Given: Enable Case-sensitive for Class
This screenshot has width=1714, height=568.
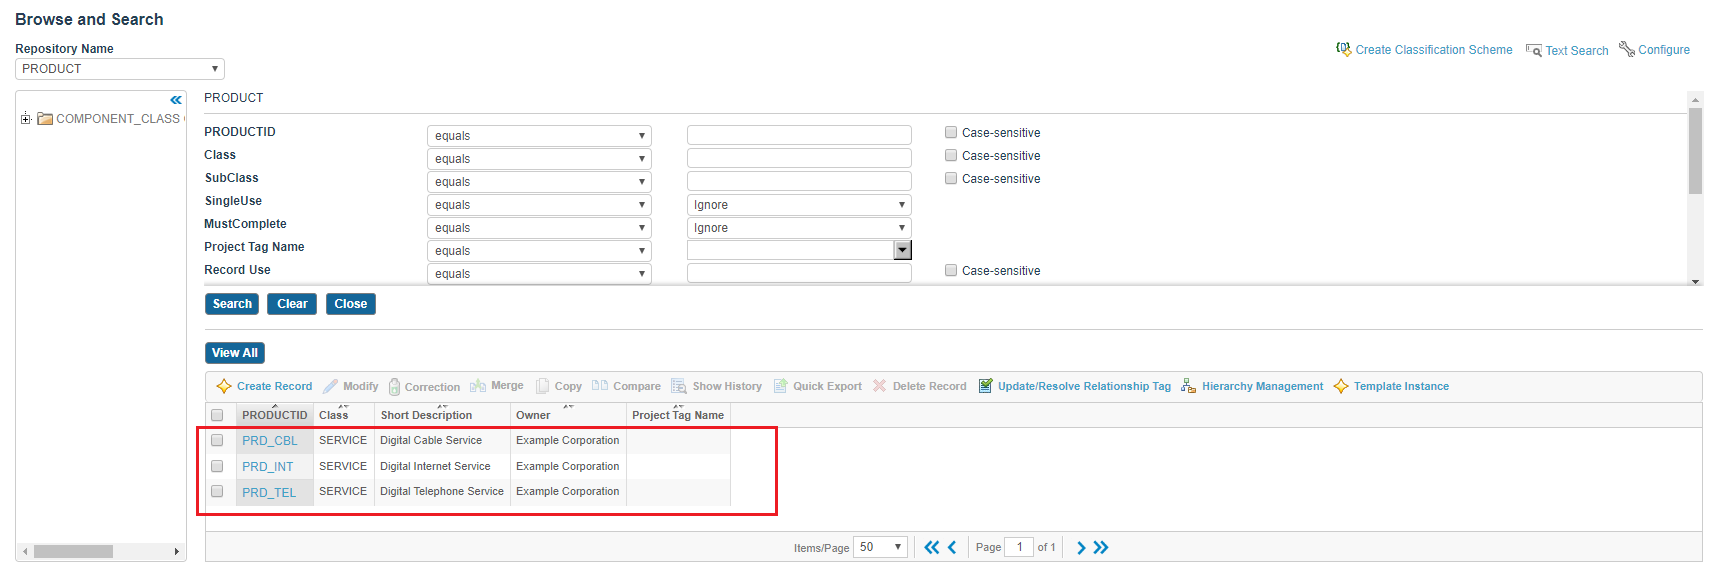Looking at the screenshot, I should pyautogui.click(x=951, y=155).
